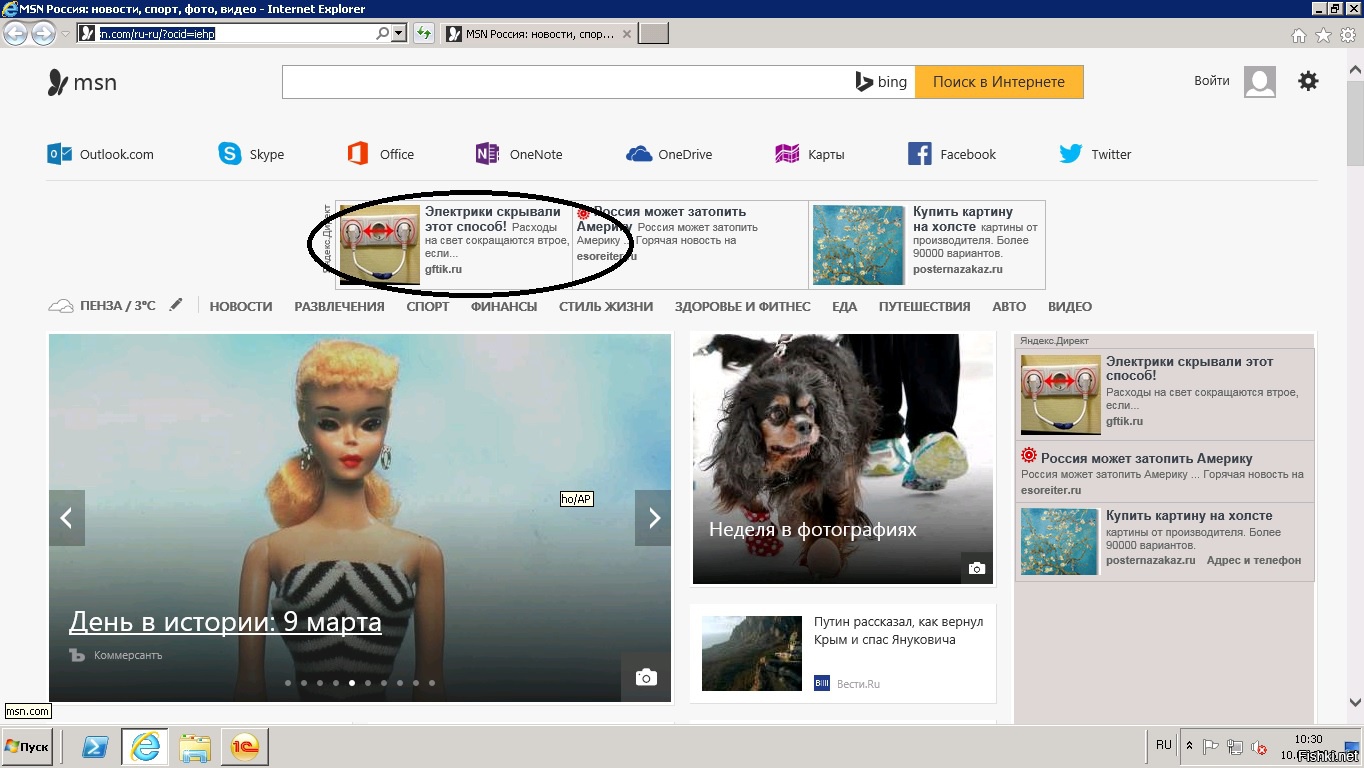
Task: Open the СТИЛЬ ЖИЗНИ section
Action: 606,306
